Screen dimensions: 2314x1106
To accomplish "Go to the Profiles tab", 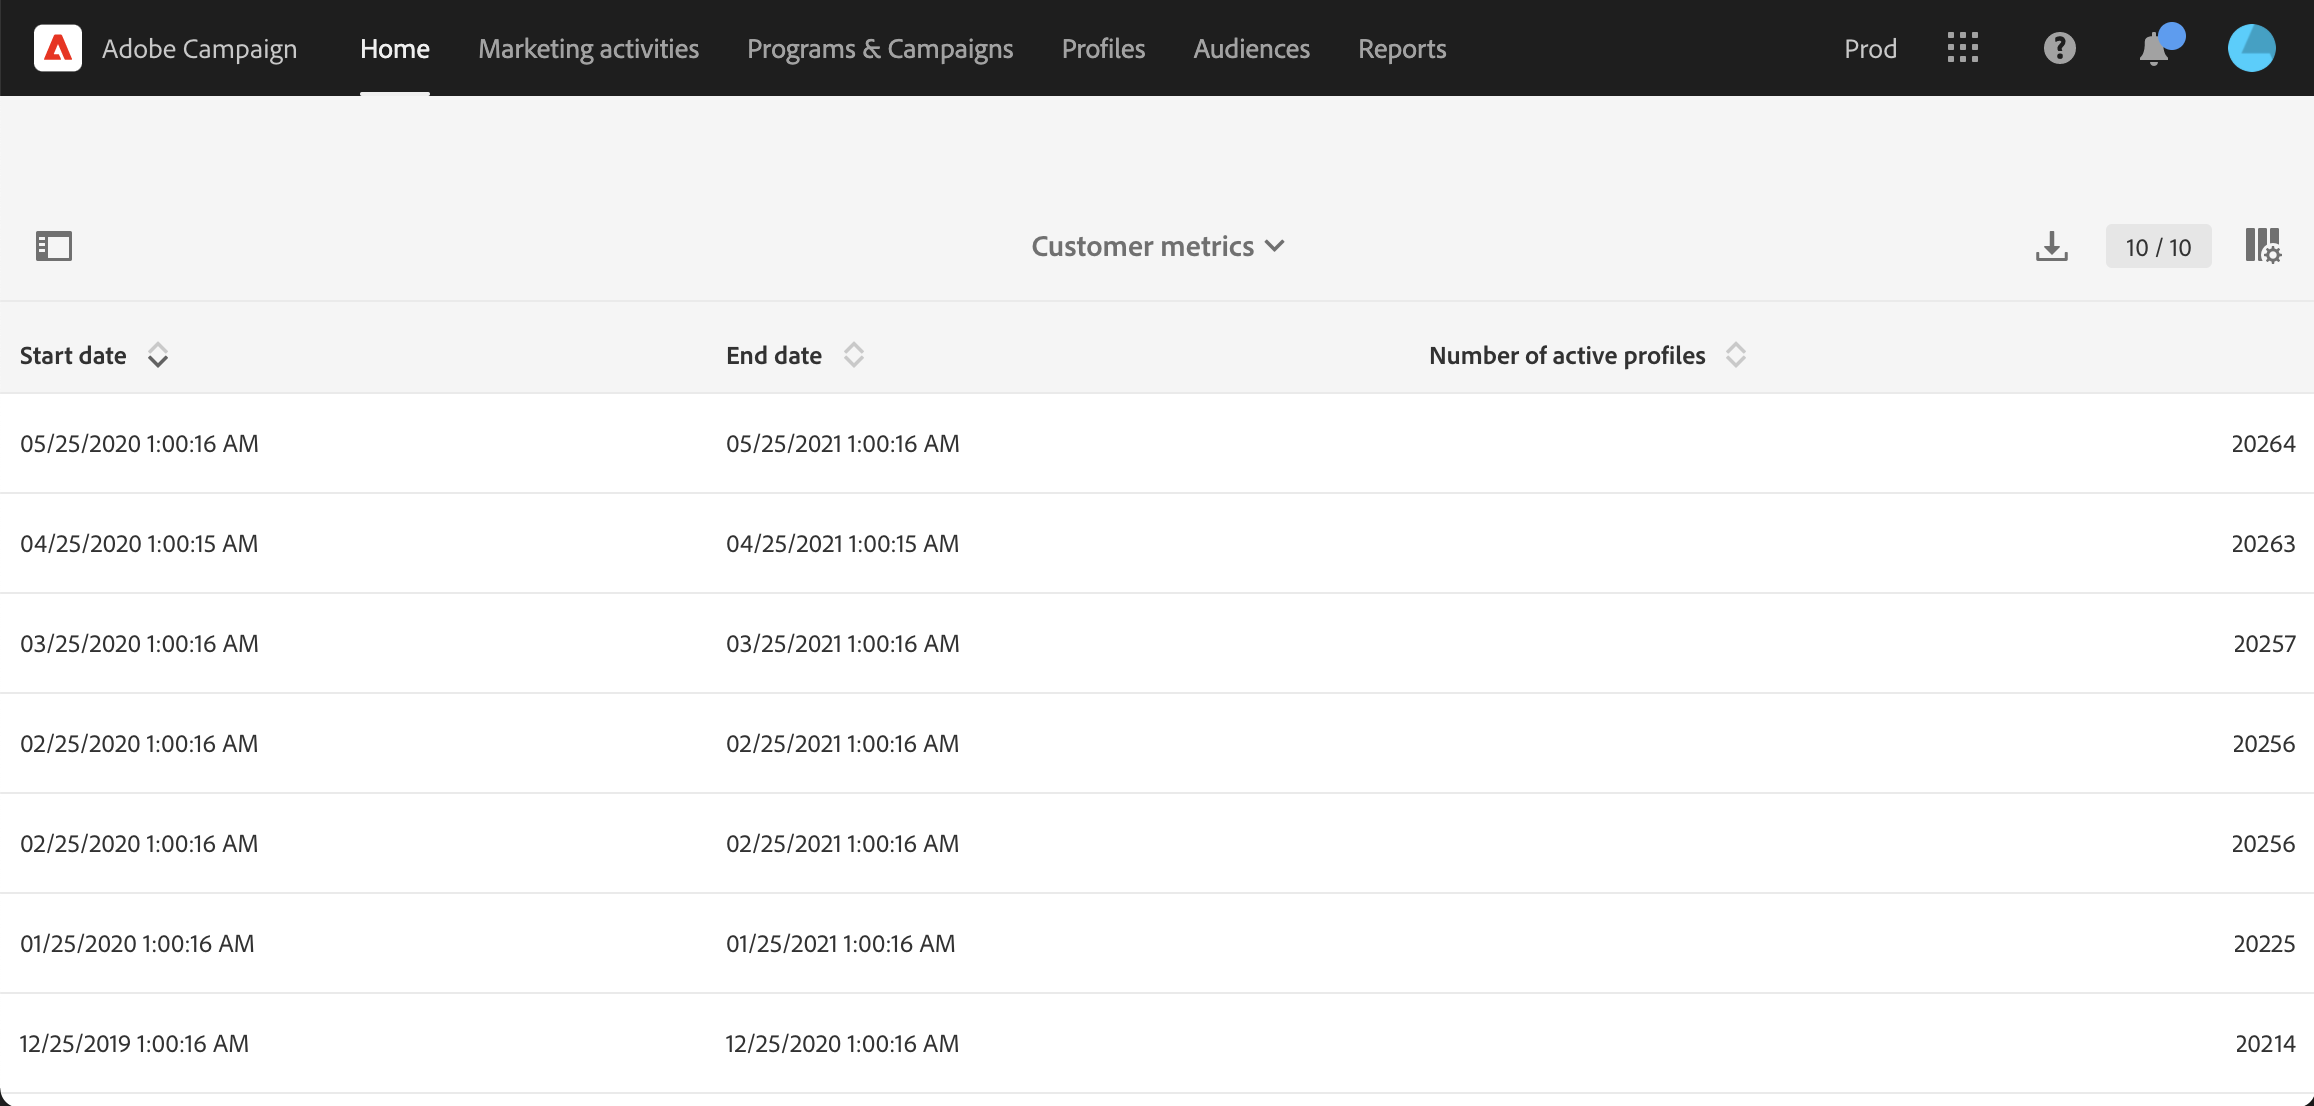I will [x=1103, y=48].
